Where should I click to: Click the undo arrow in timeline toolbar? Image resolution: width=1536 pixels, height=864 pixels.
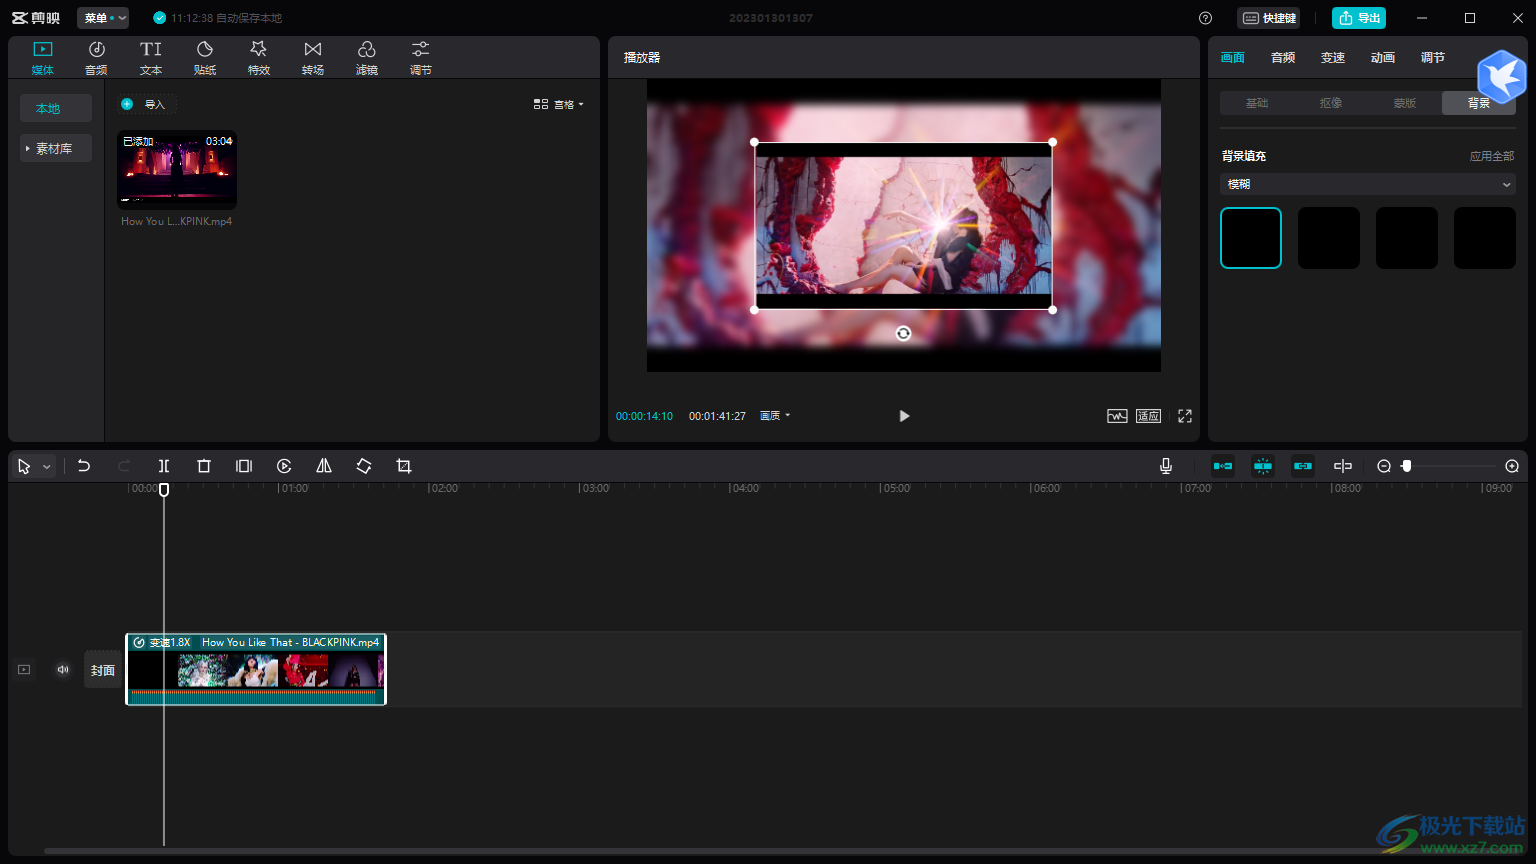(84, 466)
